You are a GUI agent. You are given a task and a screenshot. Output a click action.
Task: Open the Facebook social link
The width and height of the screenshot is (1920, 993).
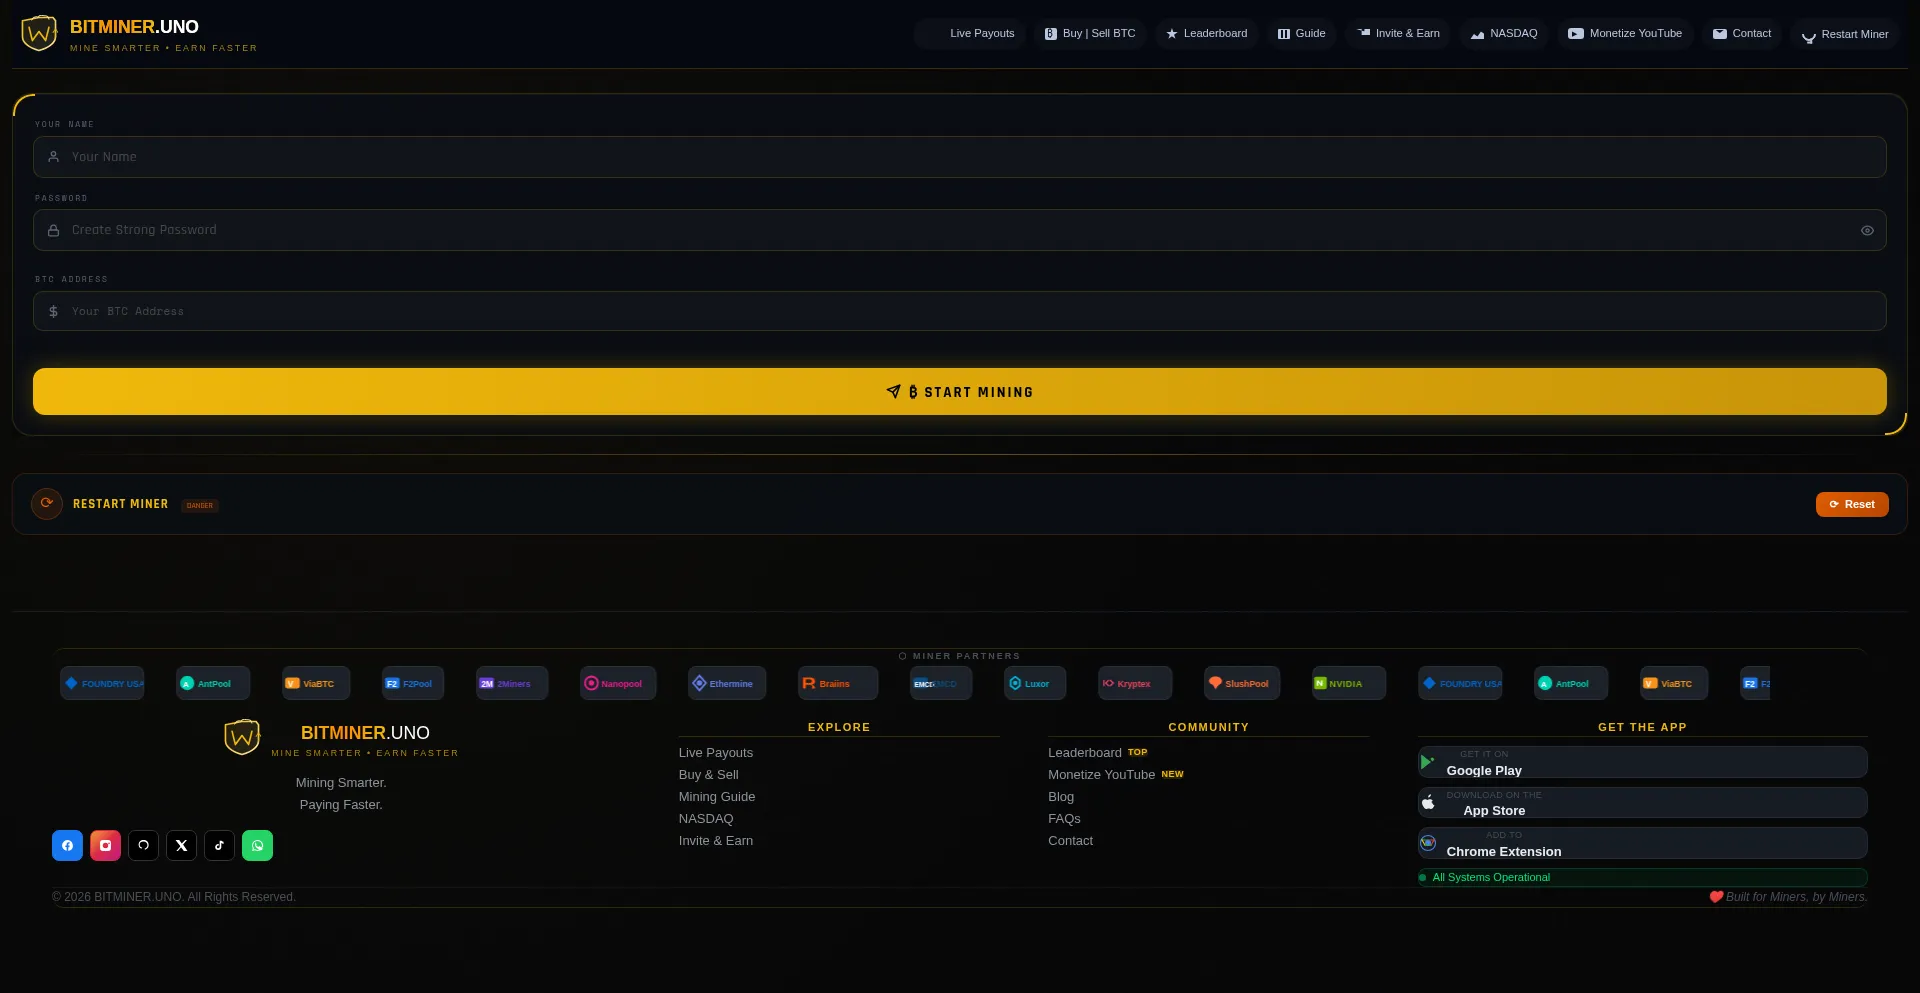click(x=67, y=846)
